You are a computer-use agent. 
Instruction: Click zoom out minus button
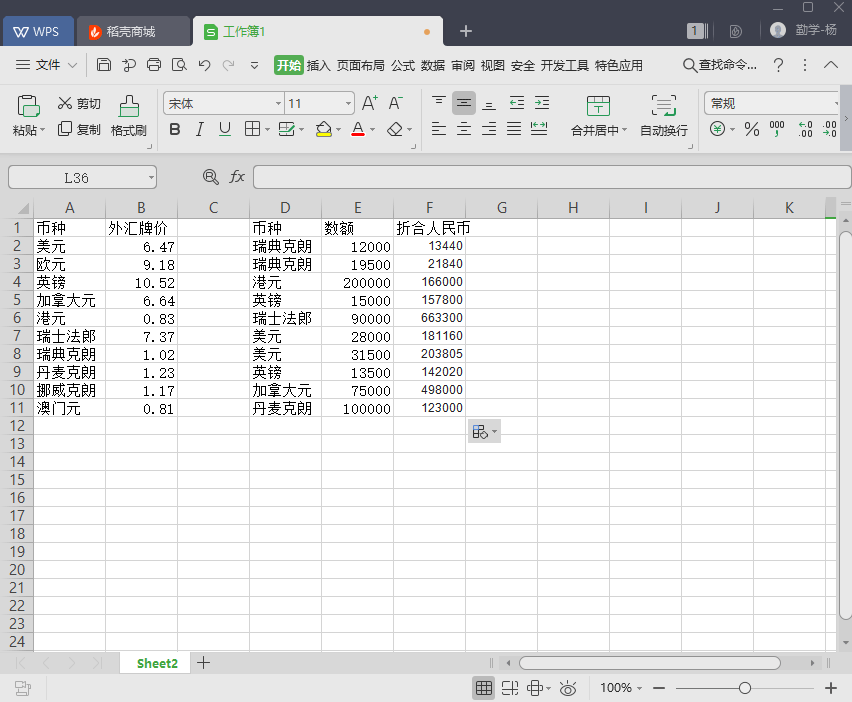[x=659, y=688]
